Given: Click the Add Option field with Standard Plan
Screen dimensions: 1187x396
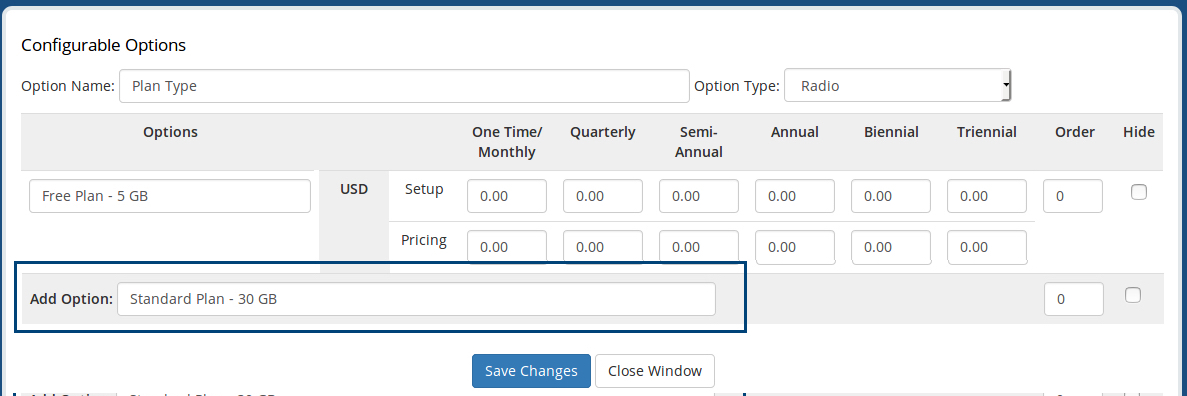Looking at the screenshot, I should [416, 299].
